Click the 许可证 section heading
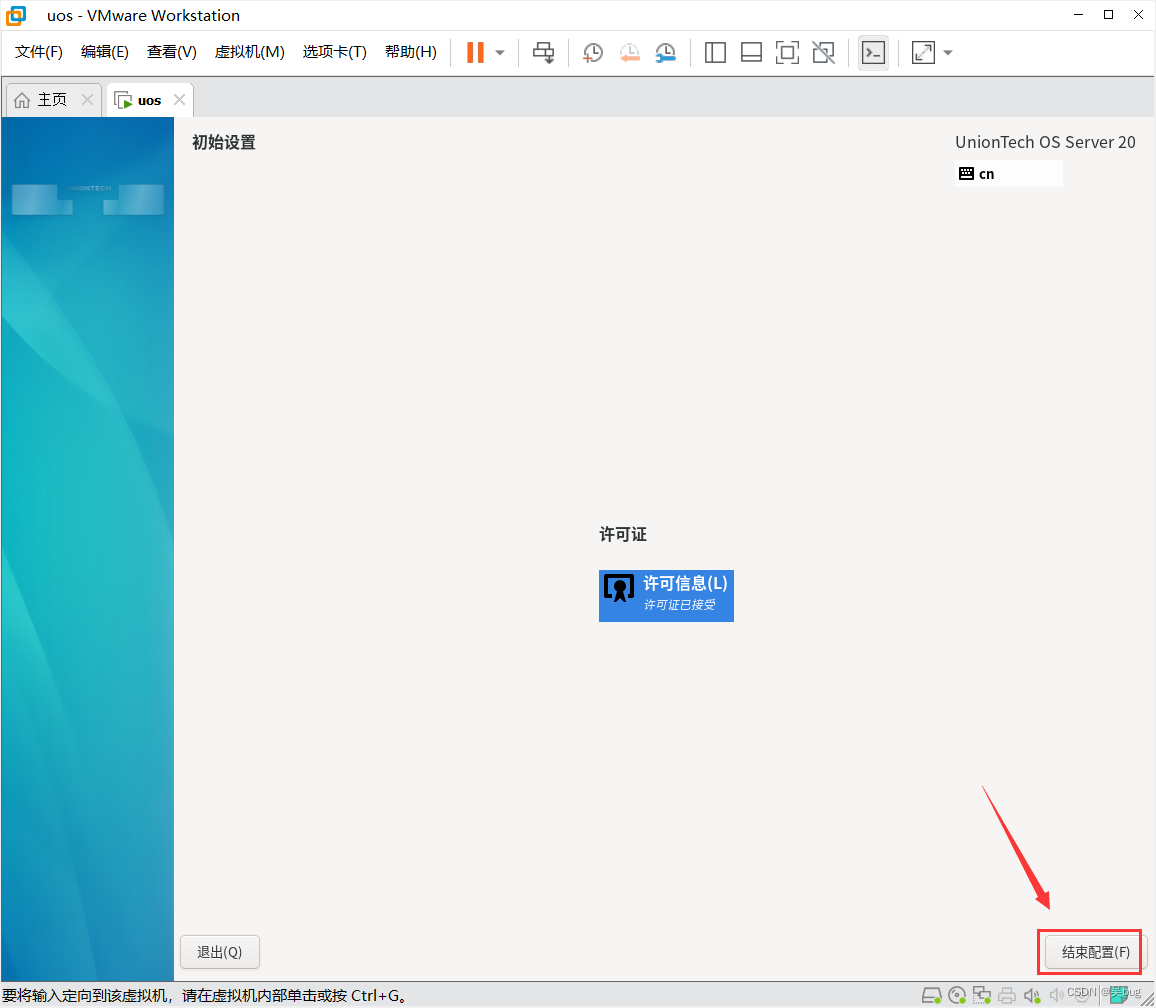This screenshot has width=1156, height=1008. click(x=623, y=534)
